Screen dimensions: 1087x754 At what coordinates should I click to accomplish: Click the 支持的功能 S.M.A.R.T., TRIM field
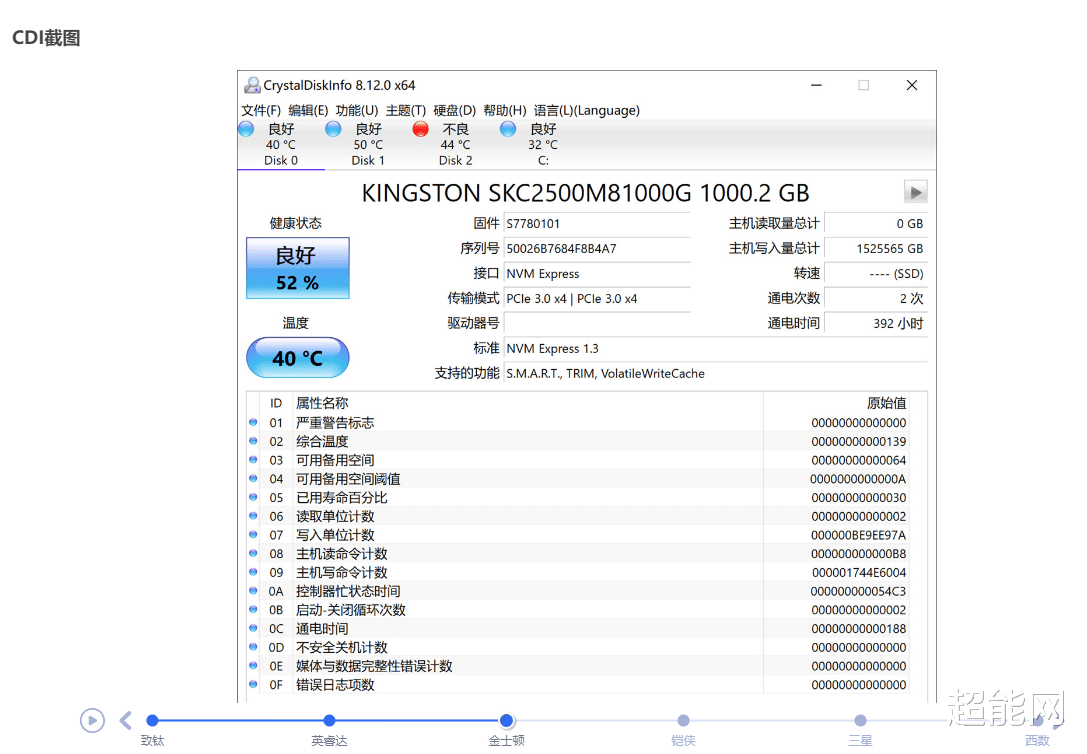(715, 374)
